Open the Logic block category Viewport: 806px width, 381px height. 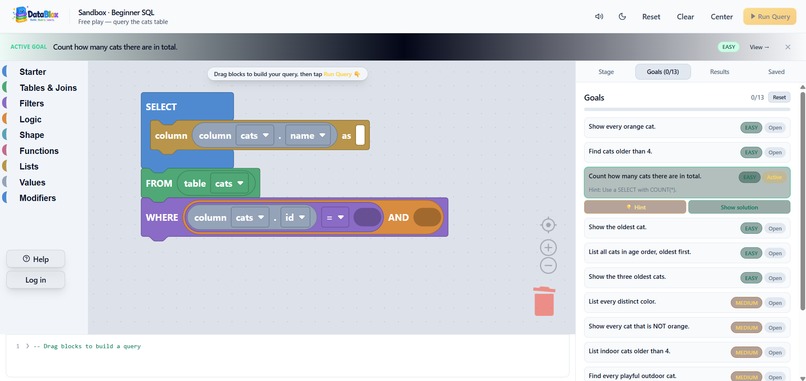coord(30,119)
